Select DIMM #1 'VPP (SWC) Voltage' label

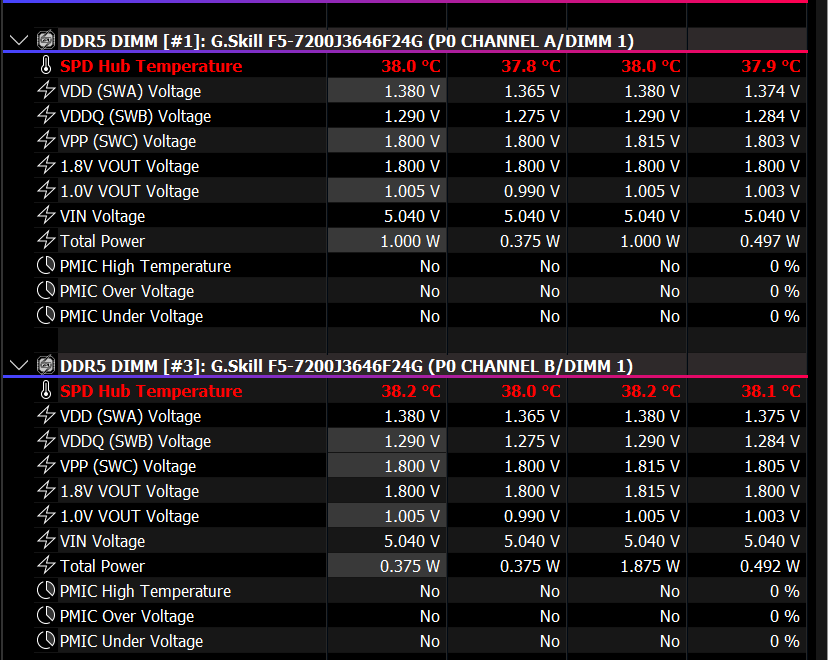[128, 142]
